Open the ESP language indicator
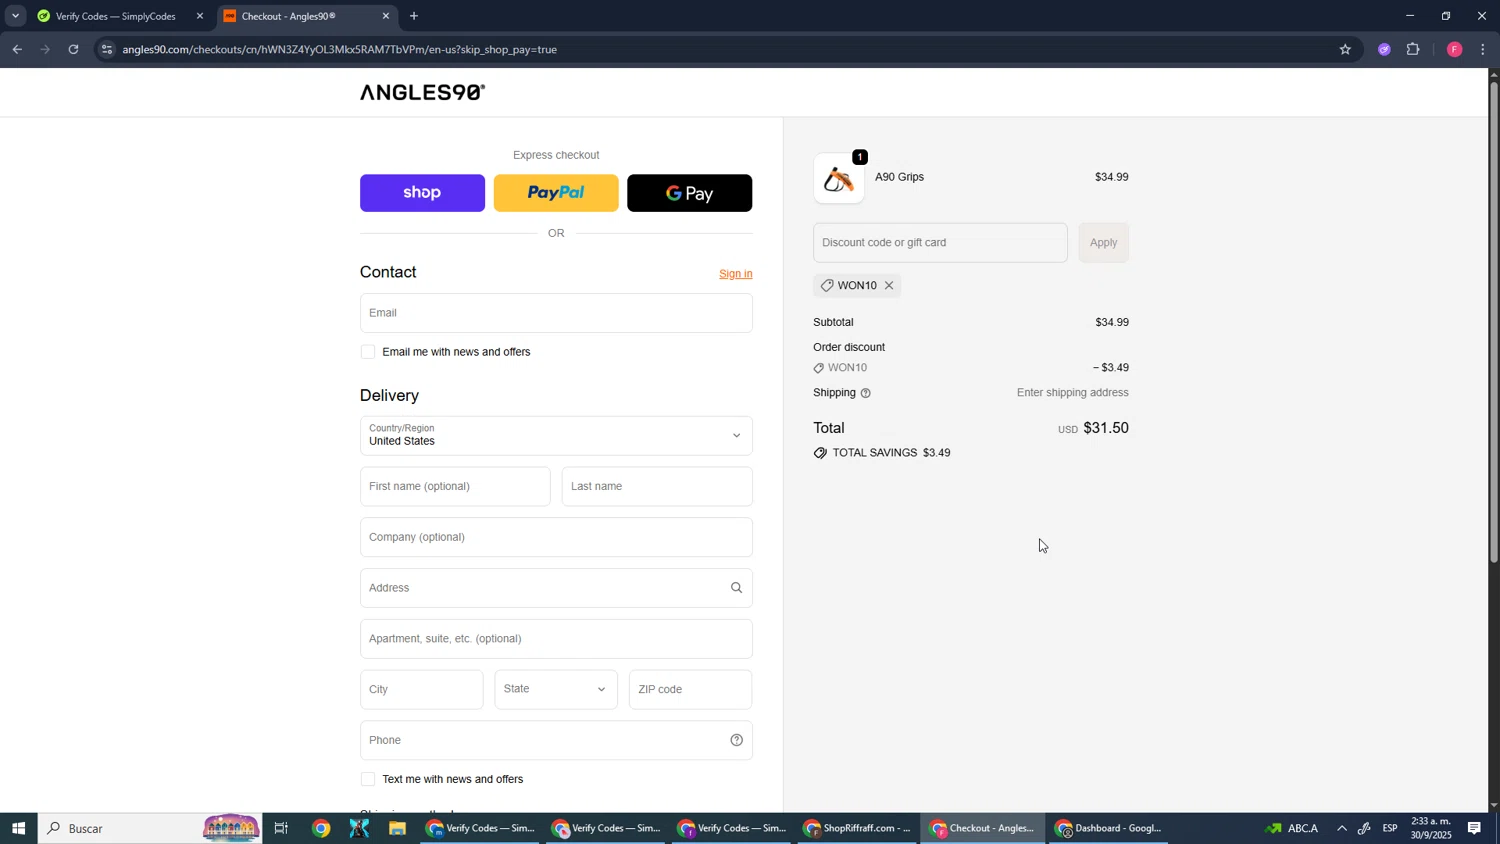This screenshot has height=844, width=1500. click(1390, 828)
